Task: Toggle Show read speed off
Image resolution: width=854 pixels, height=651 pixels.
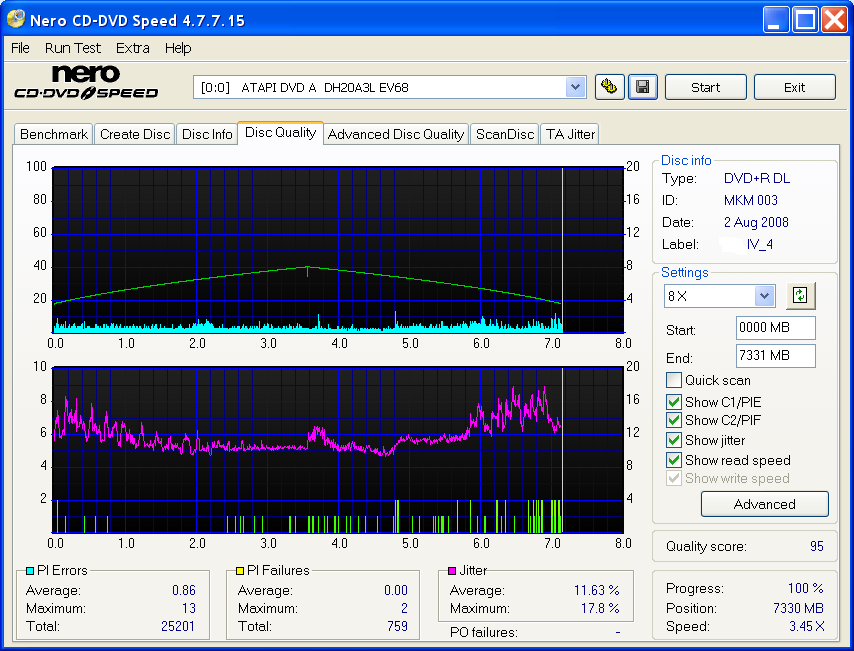Action: tap(673, 460)
